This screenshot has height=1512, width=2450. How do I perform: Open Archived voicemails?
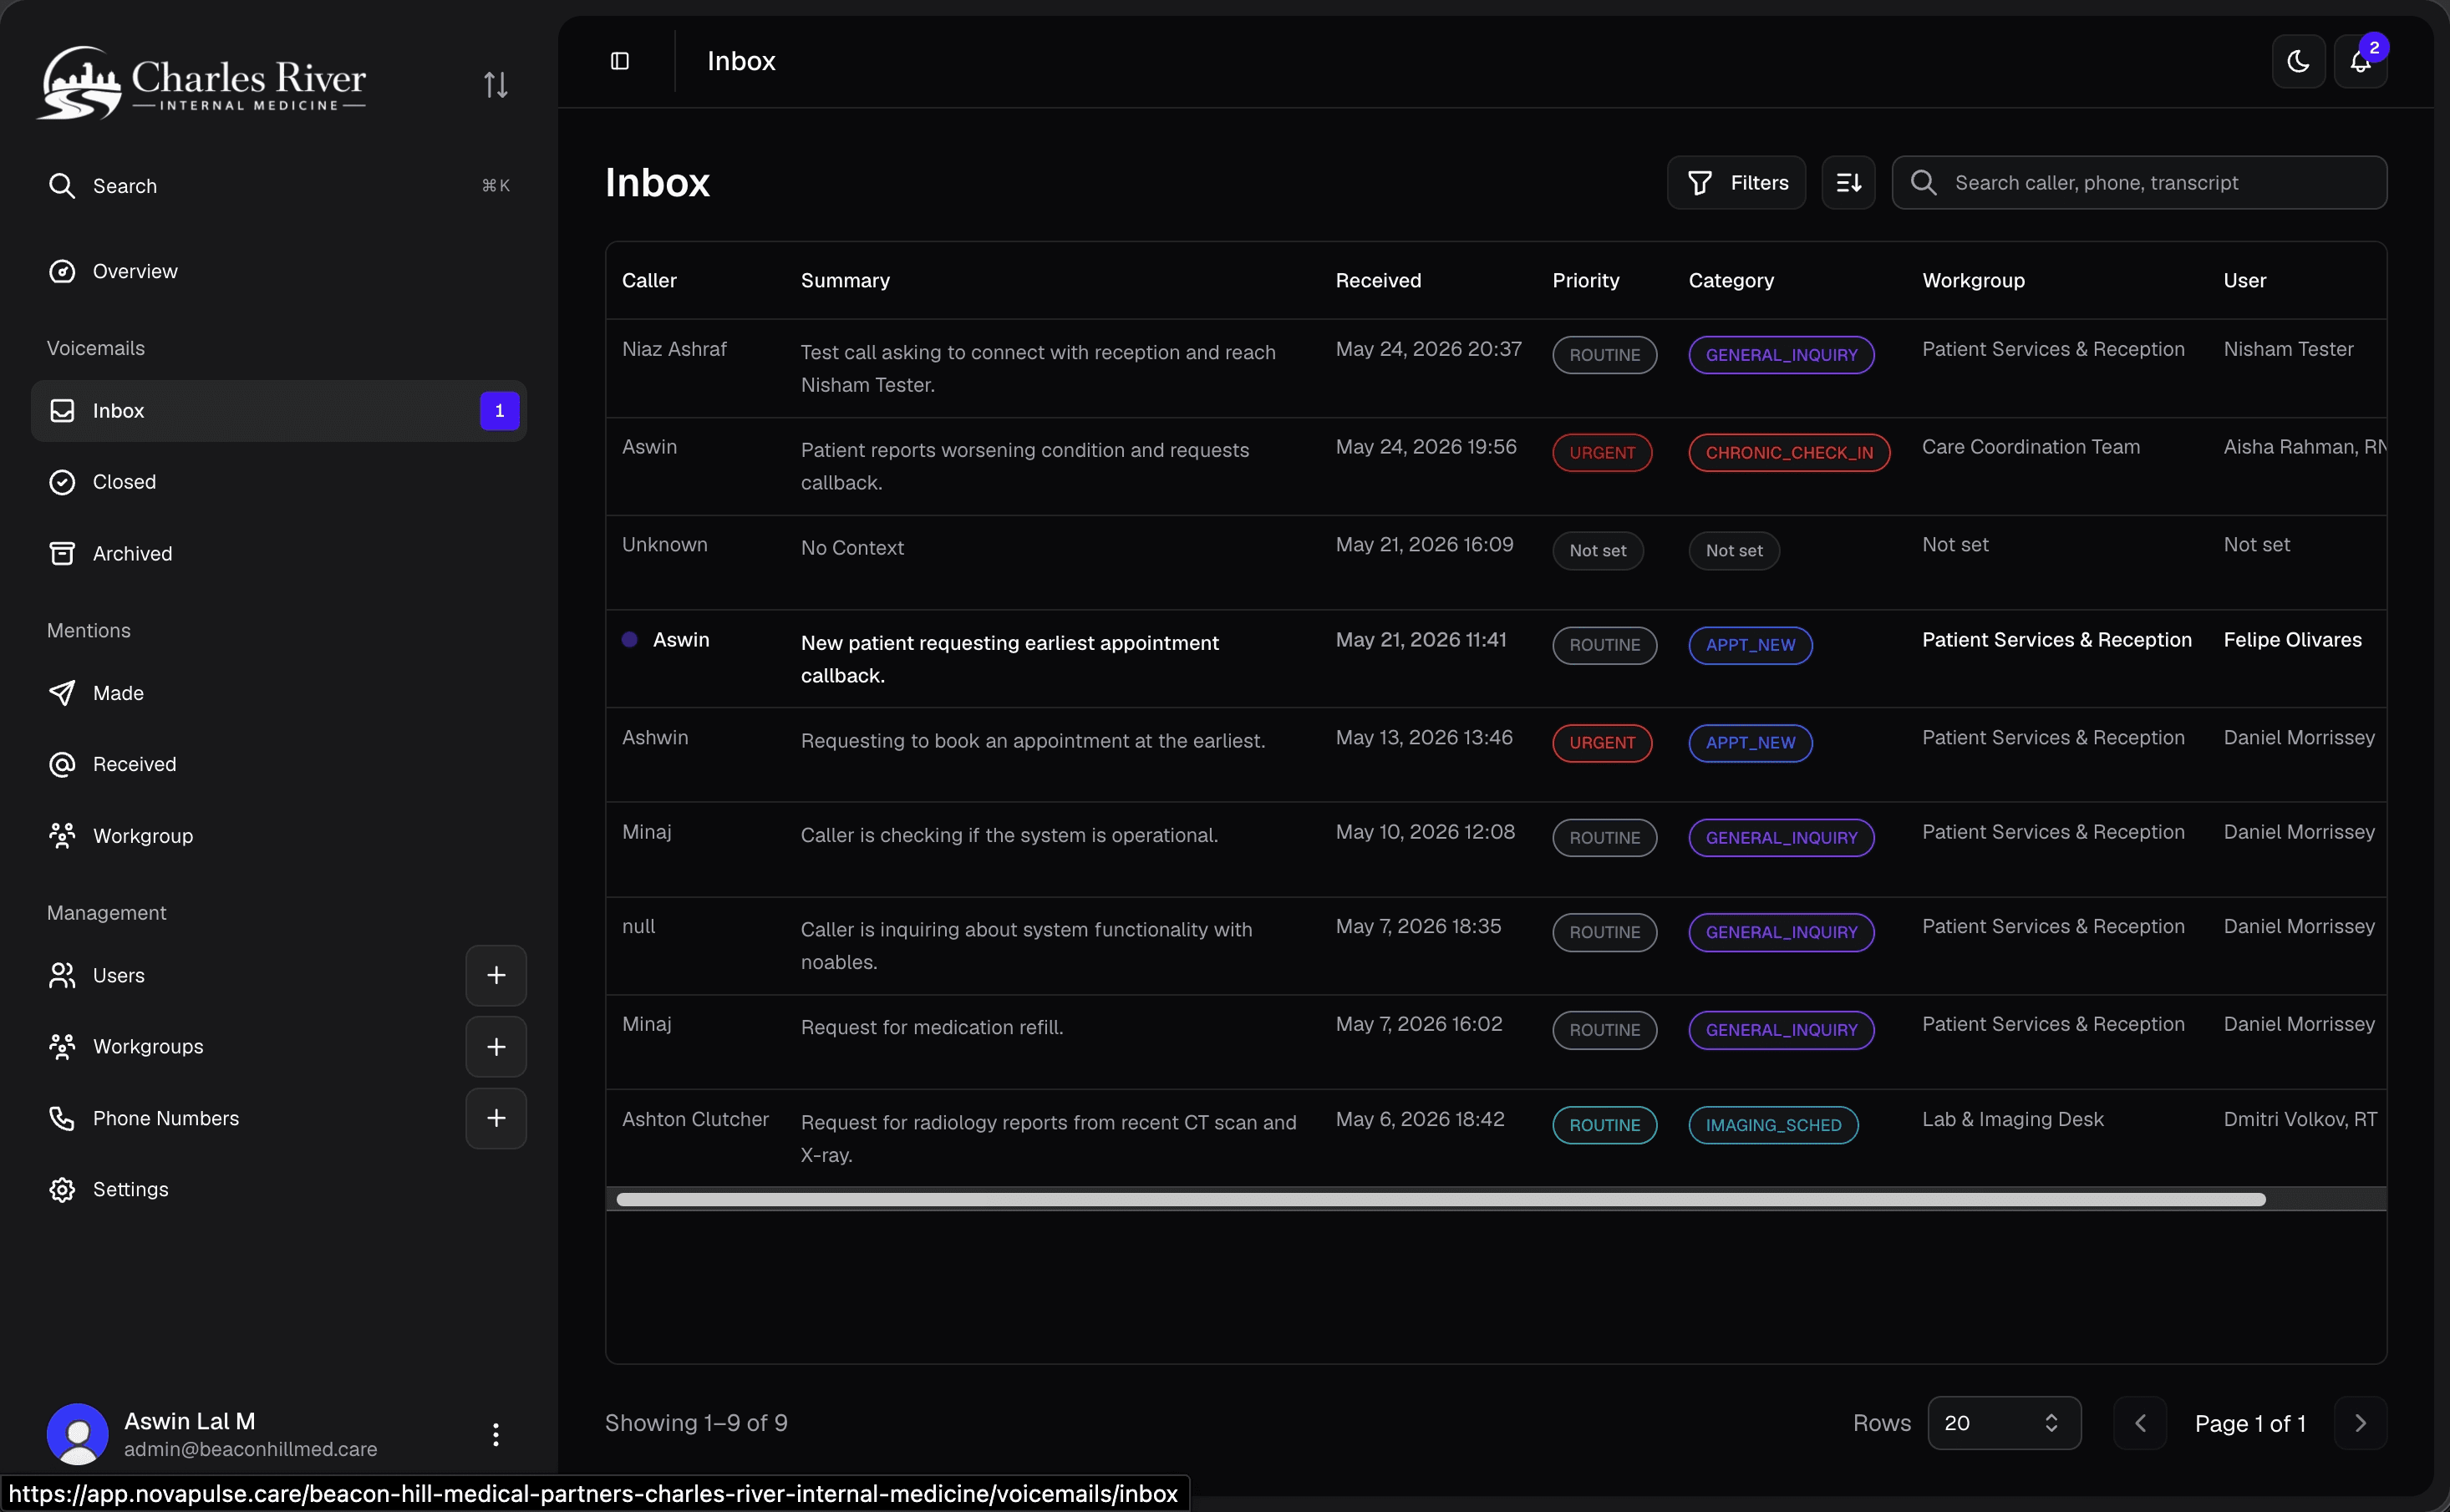tap(279, 553)
